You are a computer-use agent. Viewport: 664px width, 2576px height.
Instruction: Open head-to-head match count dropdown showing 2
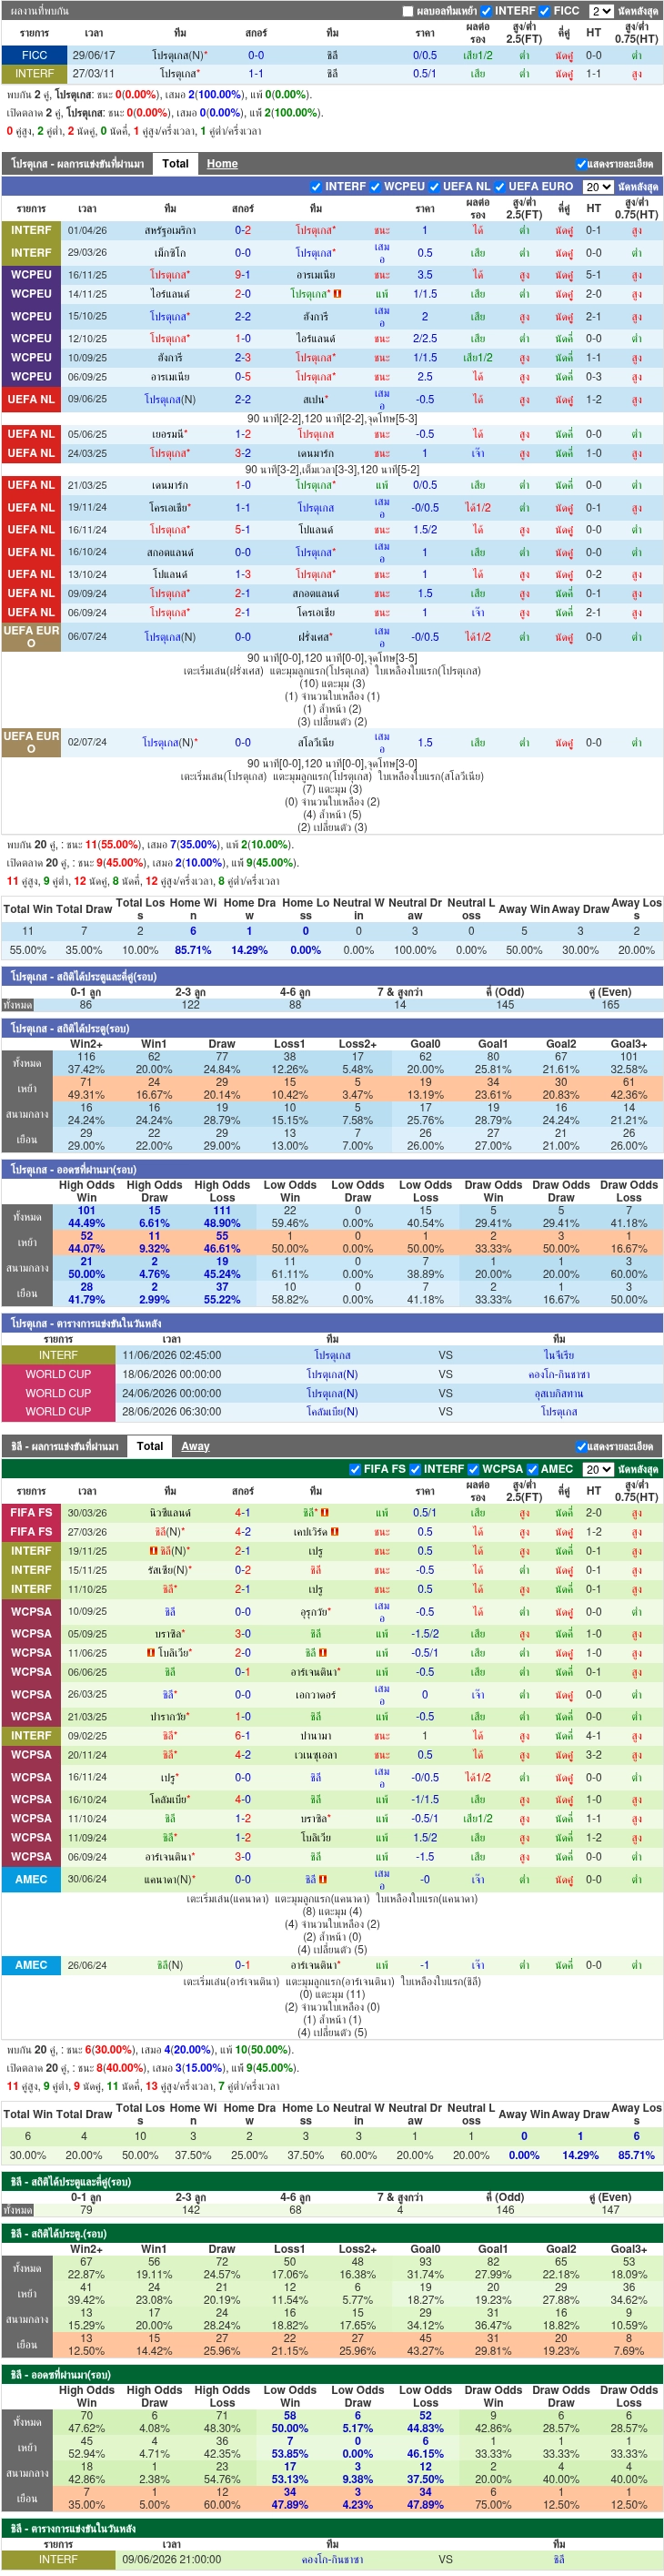[600, 11]
